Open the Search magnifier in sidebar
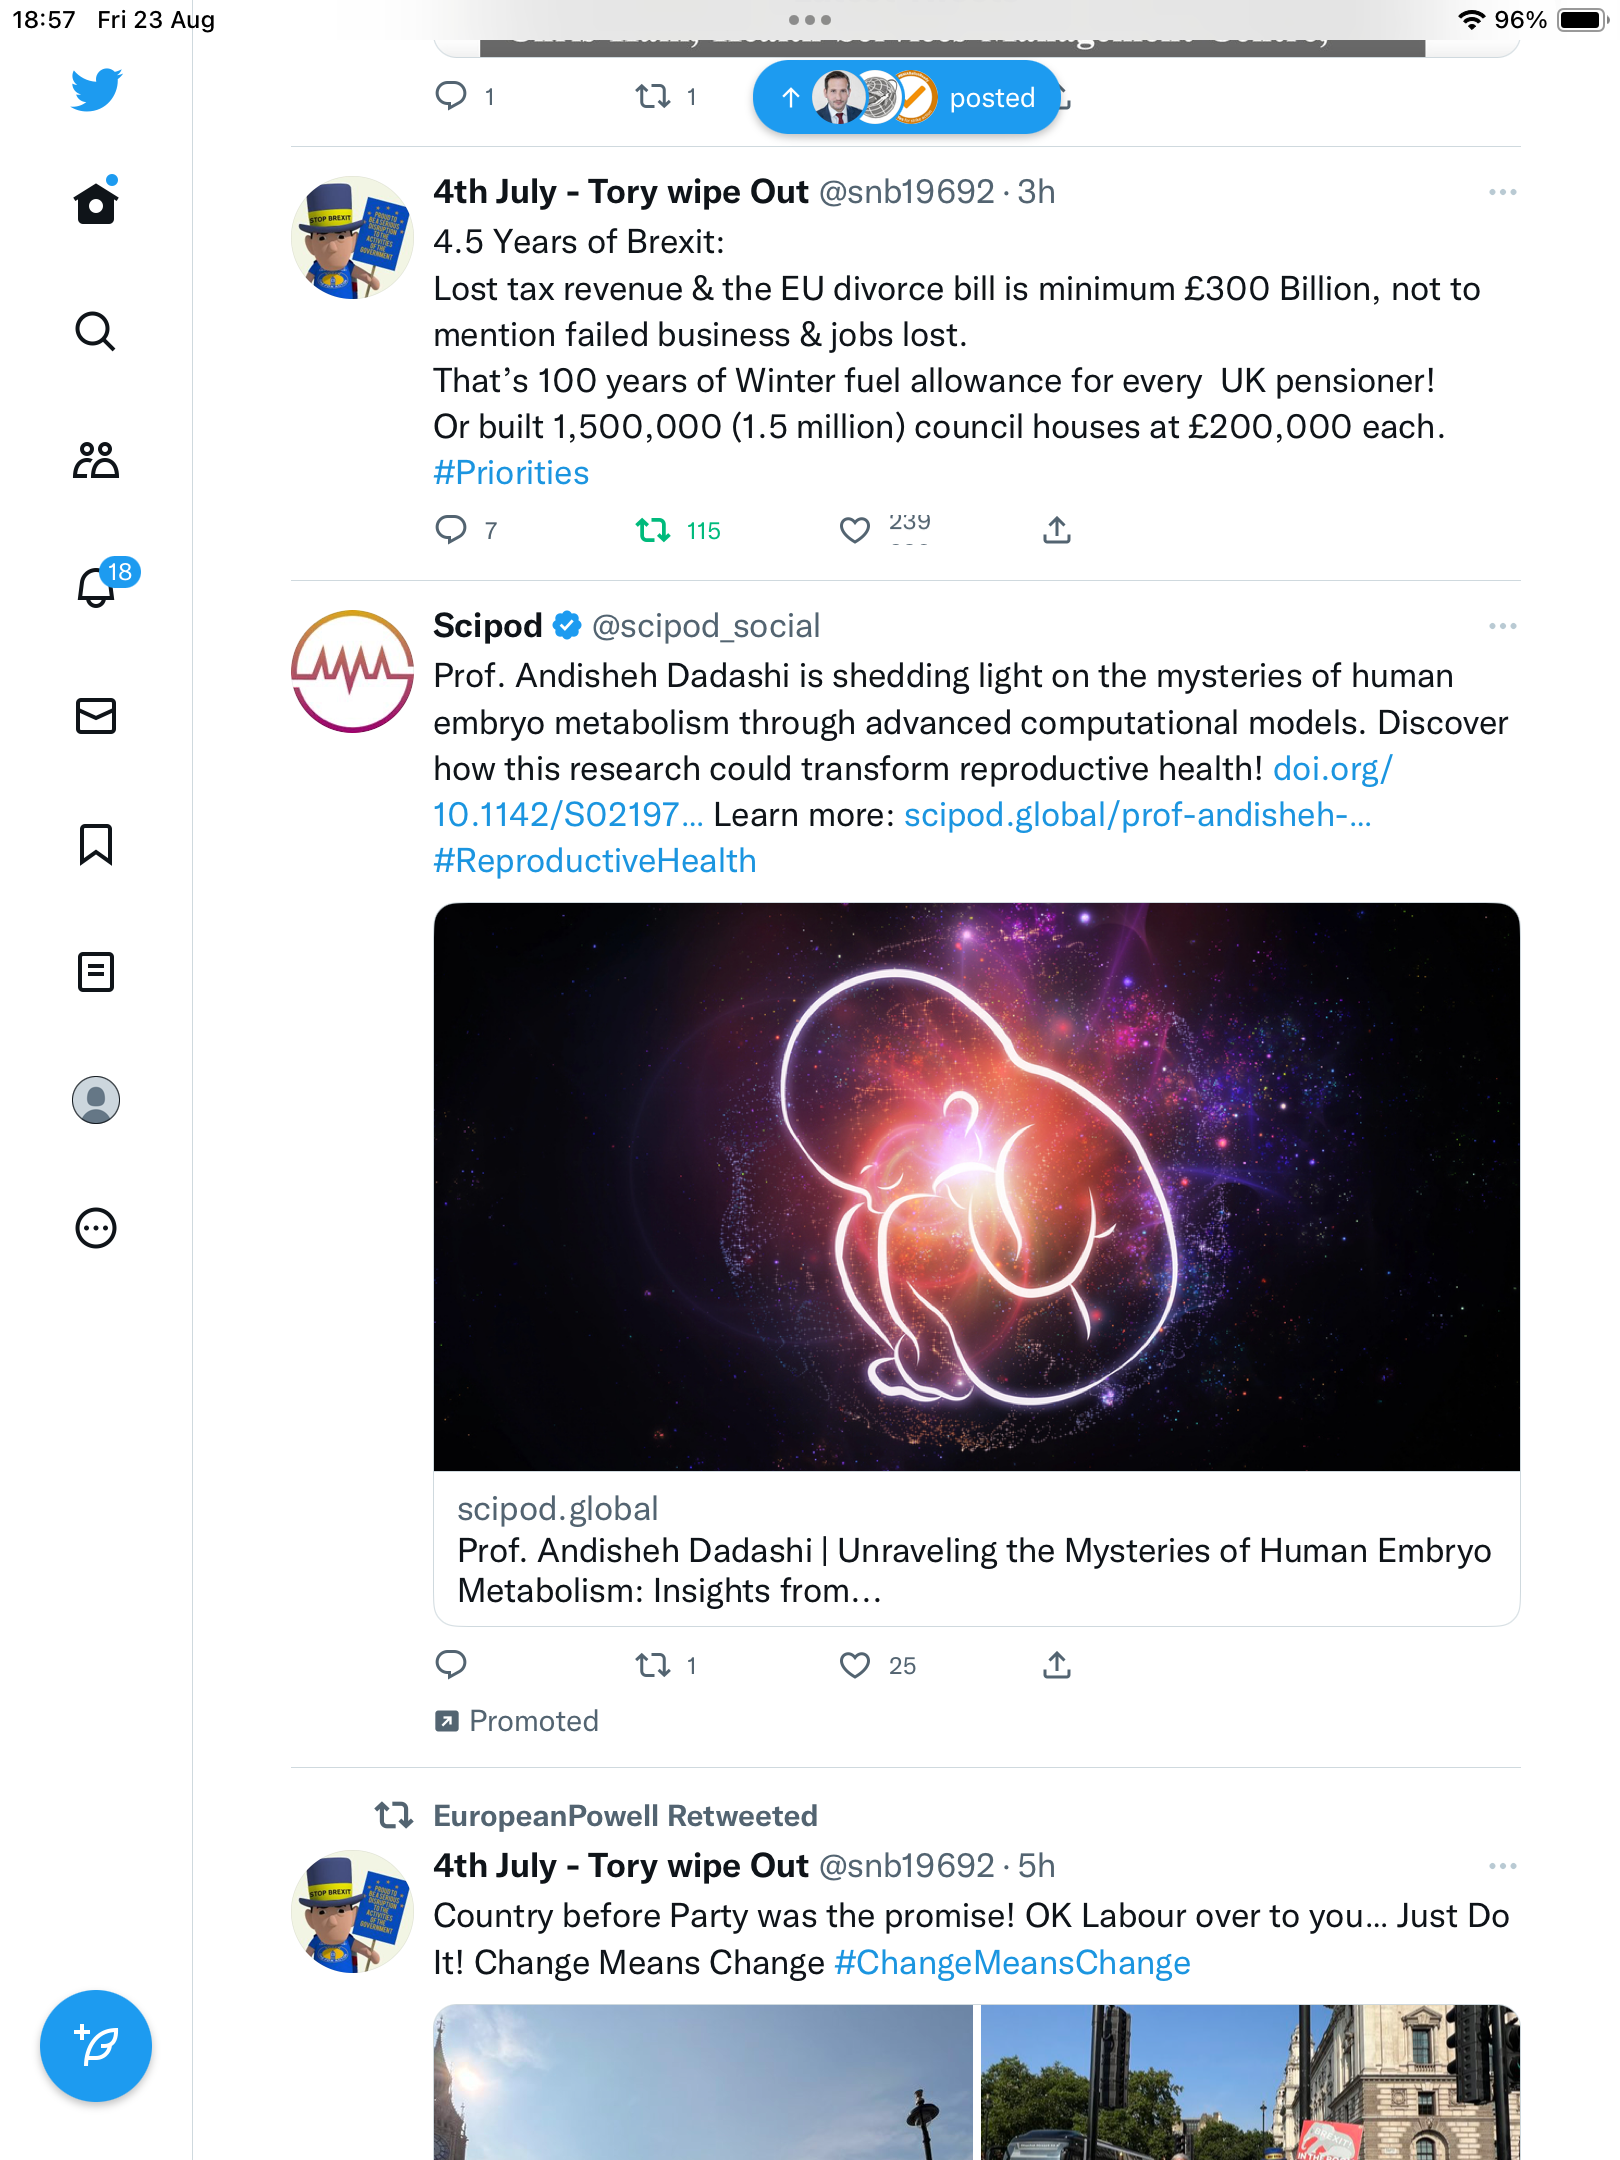The image size is (1620, 2160). pyautogui.click(x=96, y=331)
